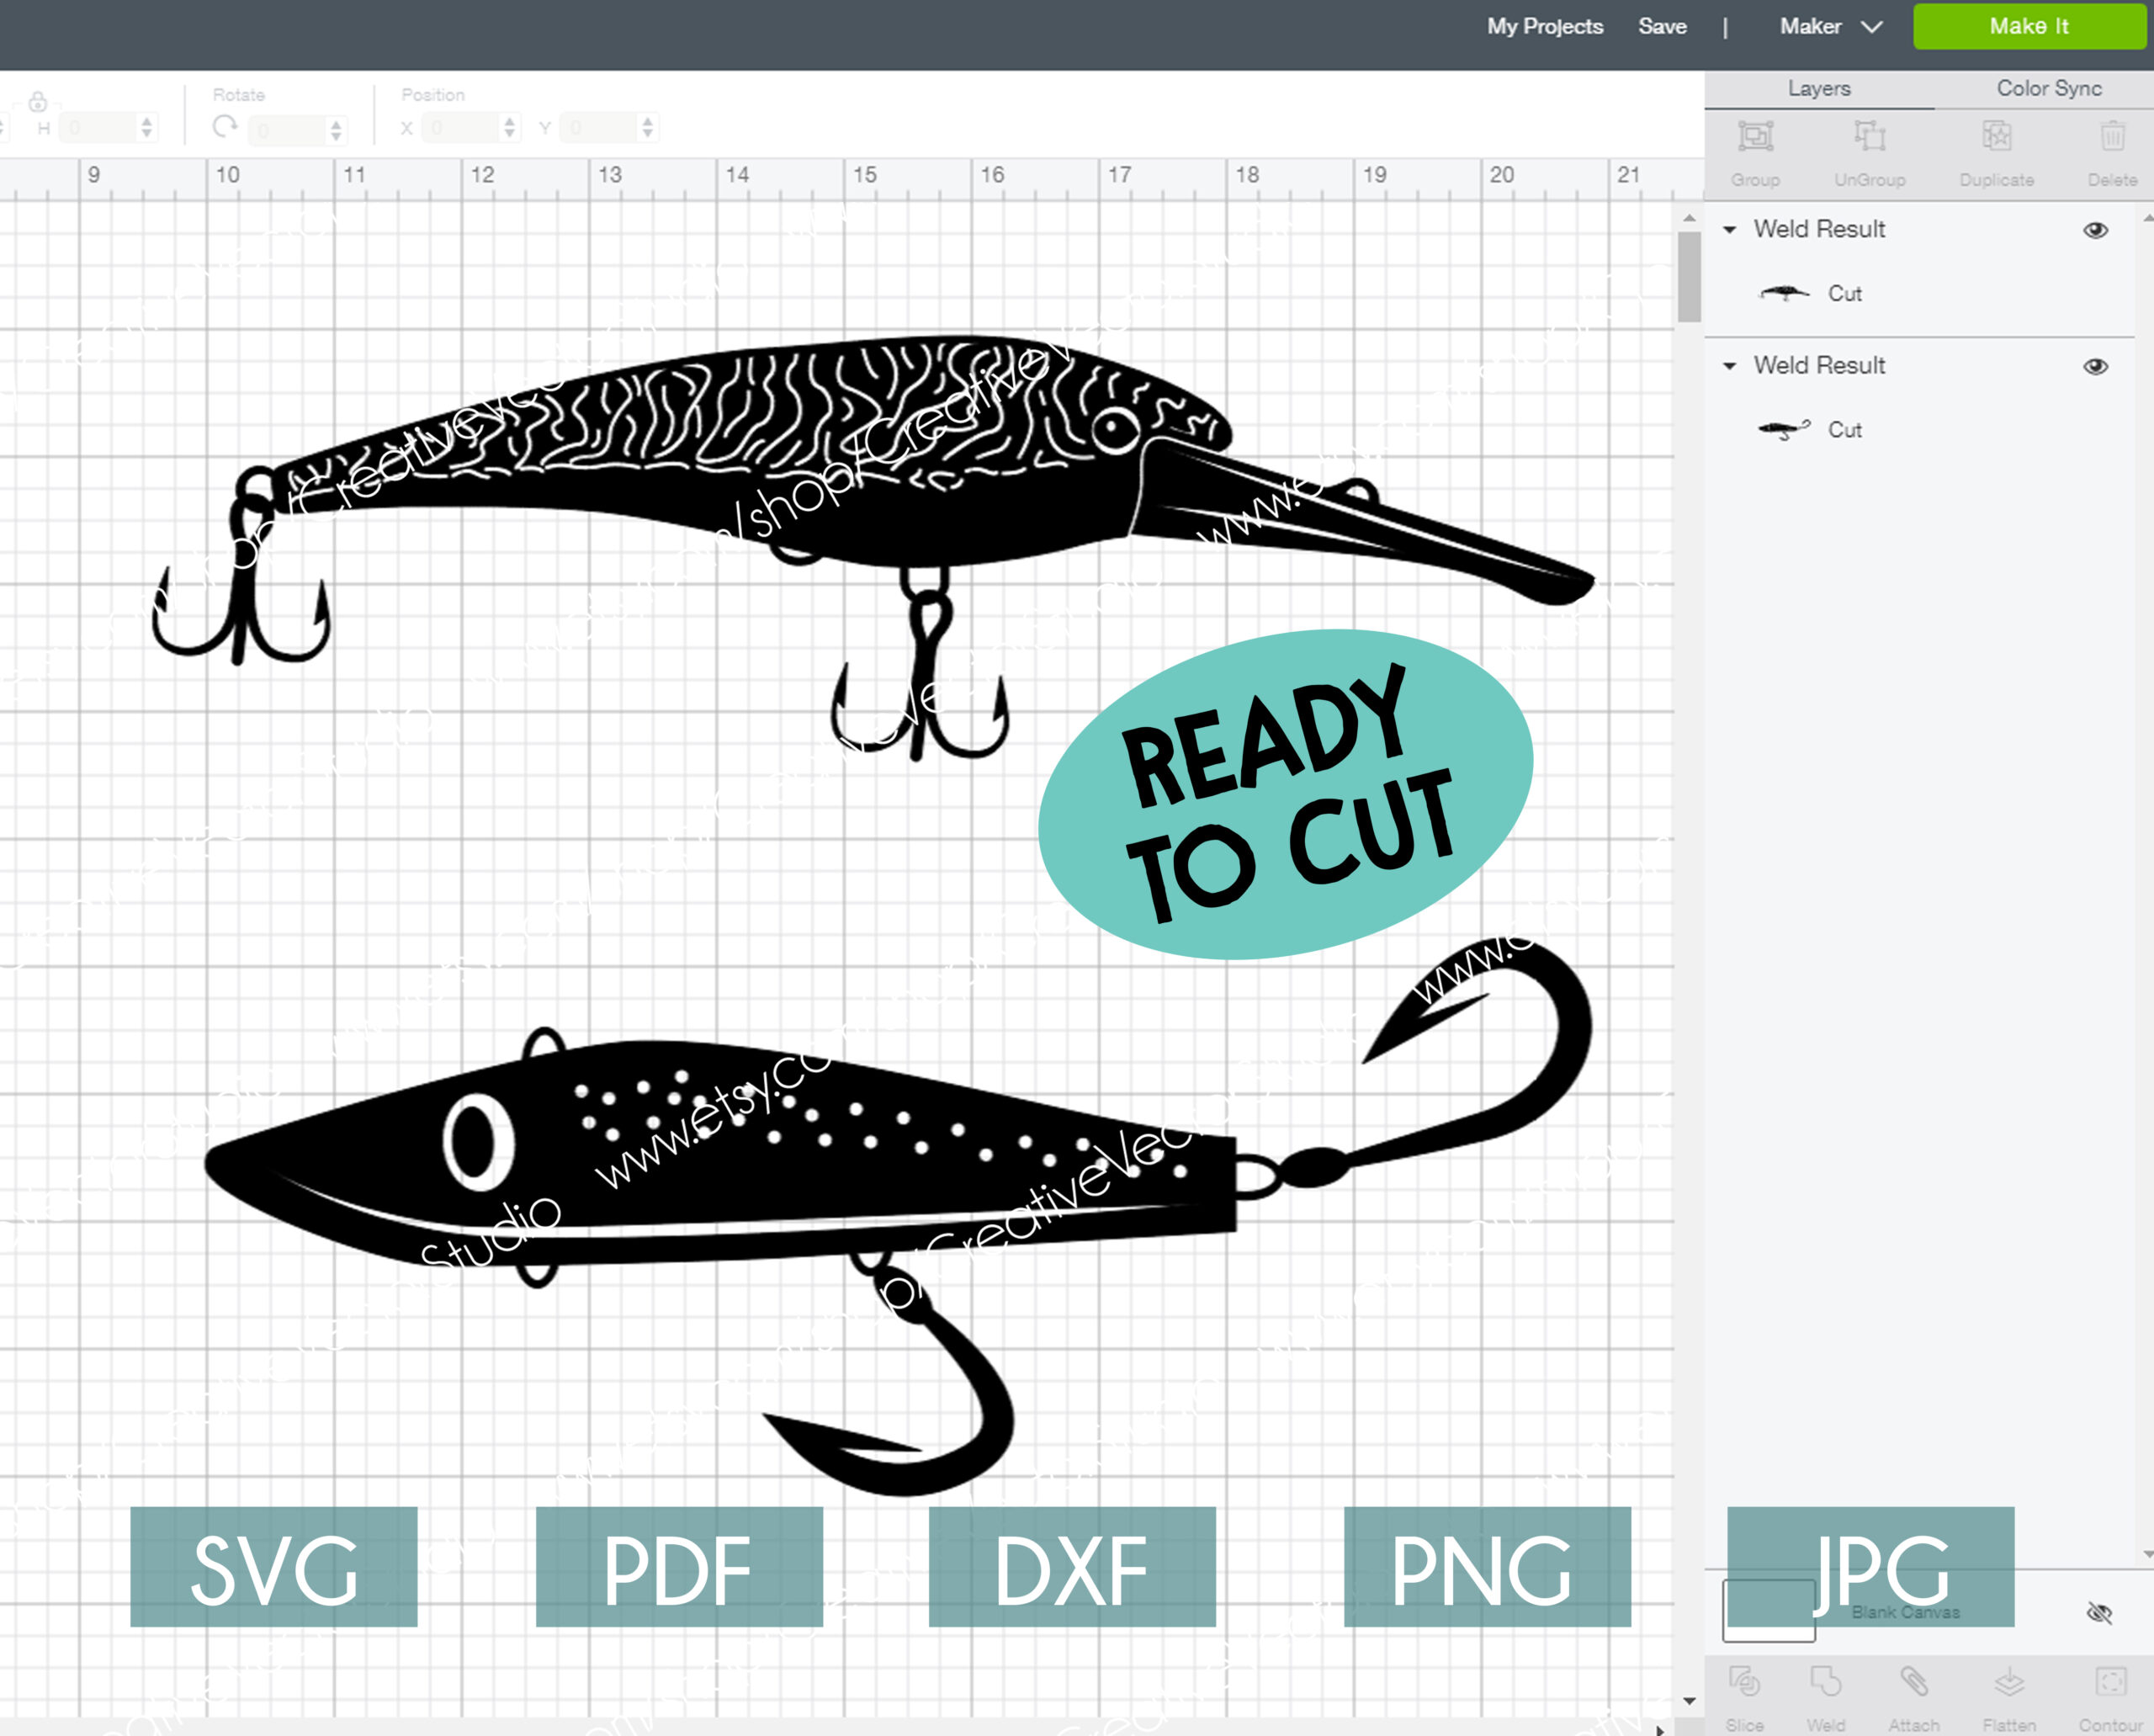Click the canvas scroll down arrow
Image resolution: width=2154 pixels, height=1736 pixels.
tap(1689, 1700)
